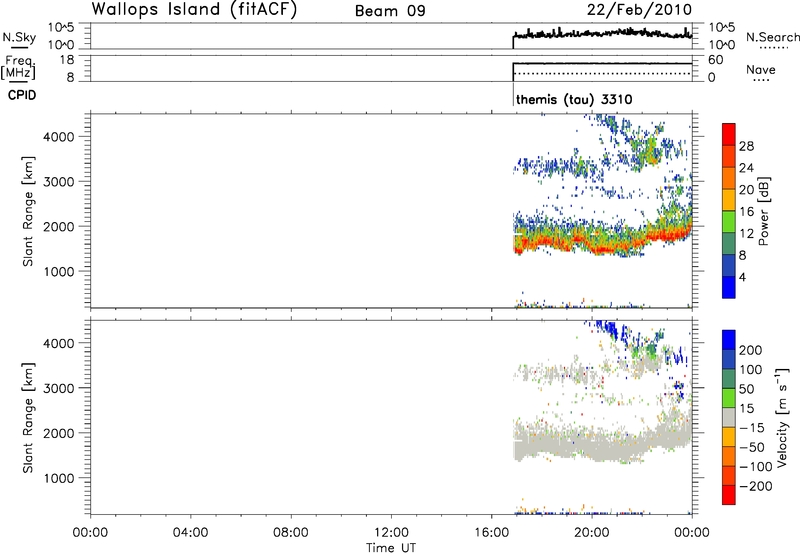Click the '20:00' time axis tick
800x554 pixels.
(592, 533)
